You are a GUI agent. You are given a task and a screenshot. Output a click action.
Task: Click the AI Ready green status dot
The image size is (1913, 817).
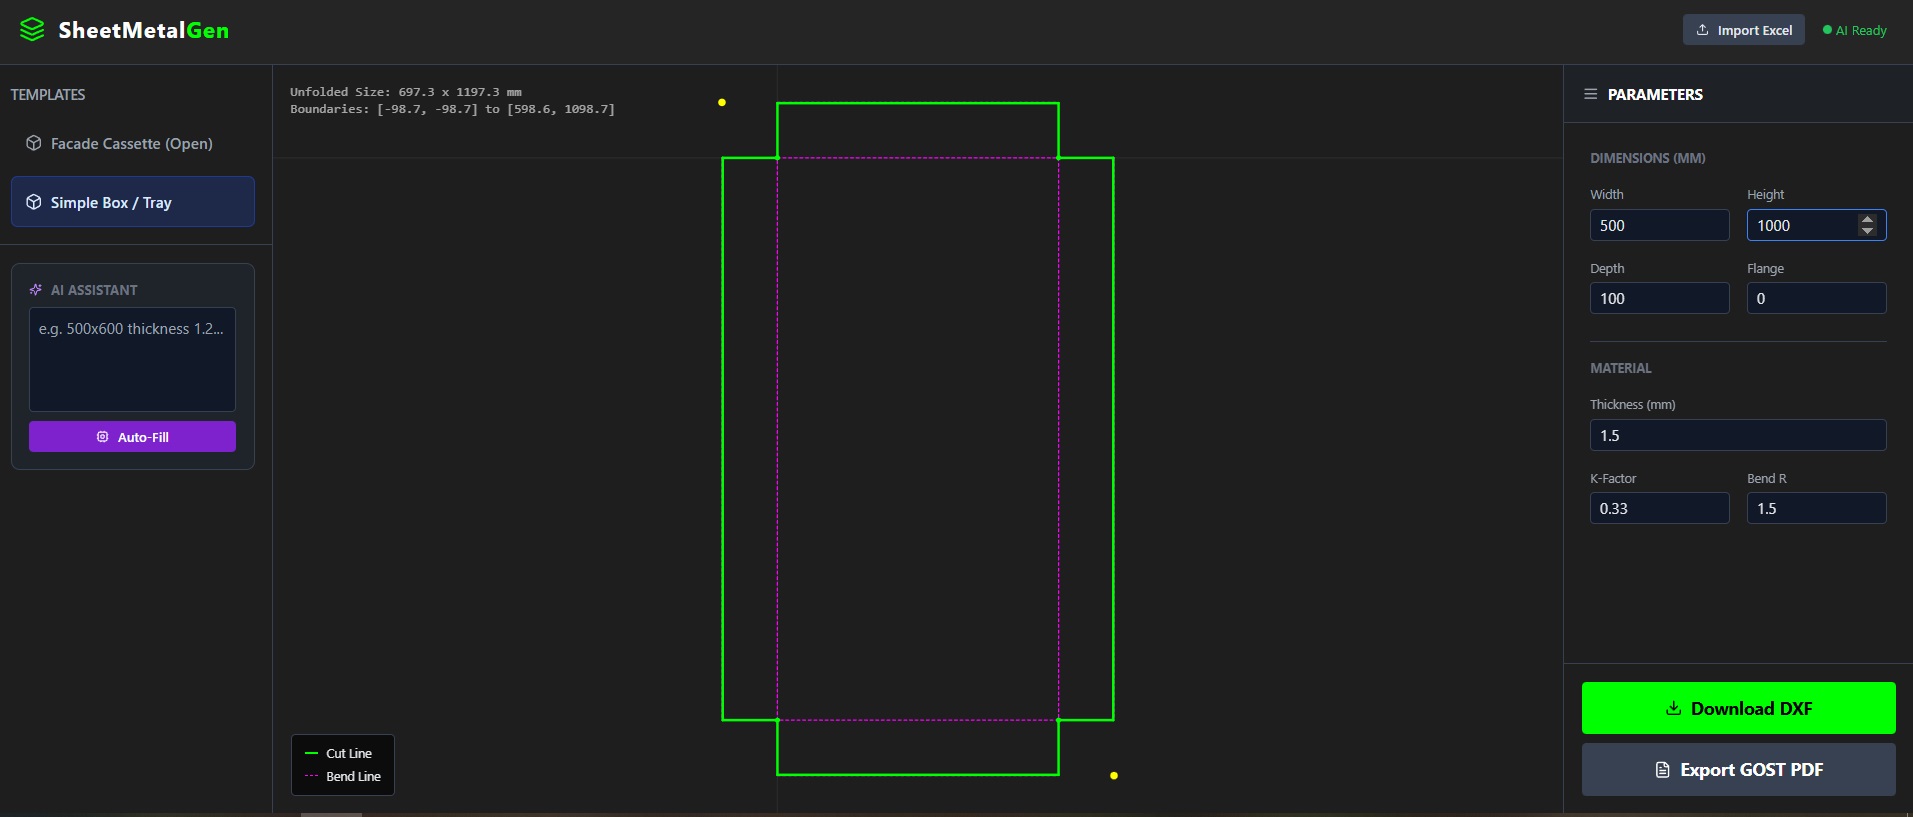coord(1827,30)
